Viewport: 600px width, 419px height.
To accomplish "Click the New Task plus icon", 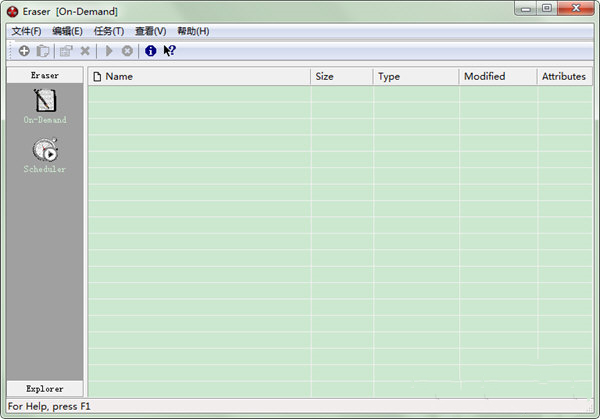I will pos(24,50).
